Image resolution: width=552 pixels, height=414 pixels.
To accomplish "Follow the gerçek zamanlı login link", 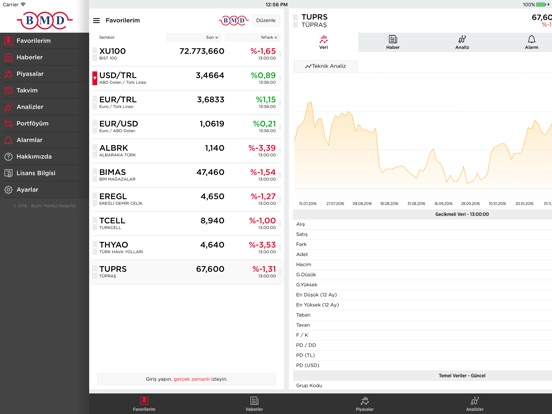I will point(192,379).
